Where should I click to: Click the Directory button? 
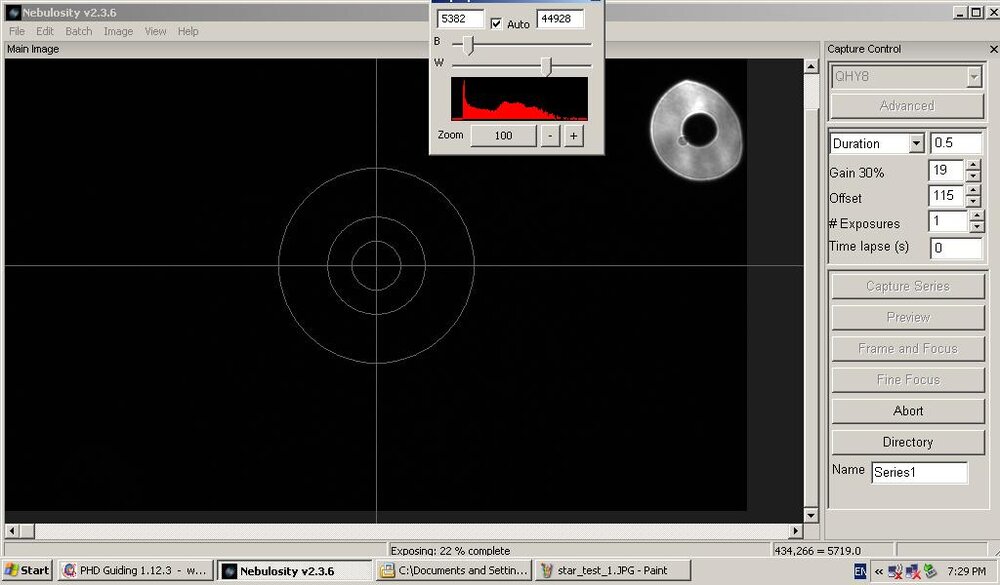(907, 442)
